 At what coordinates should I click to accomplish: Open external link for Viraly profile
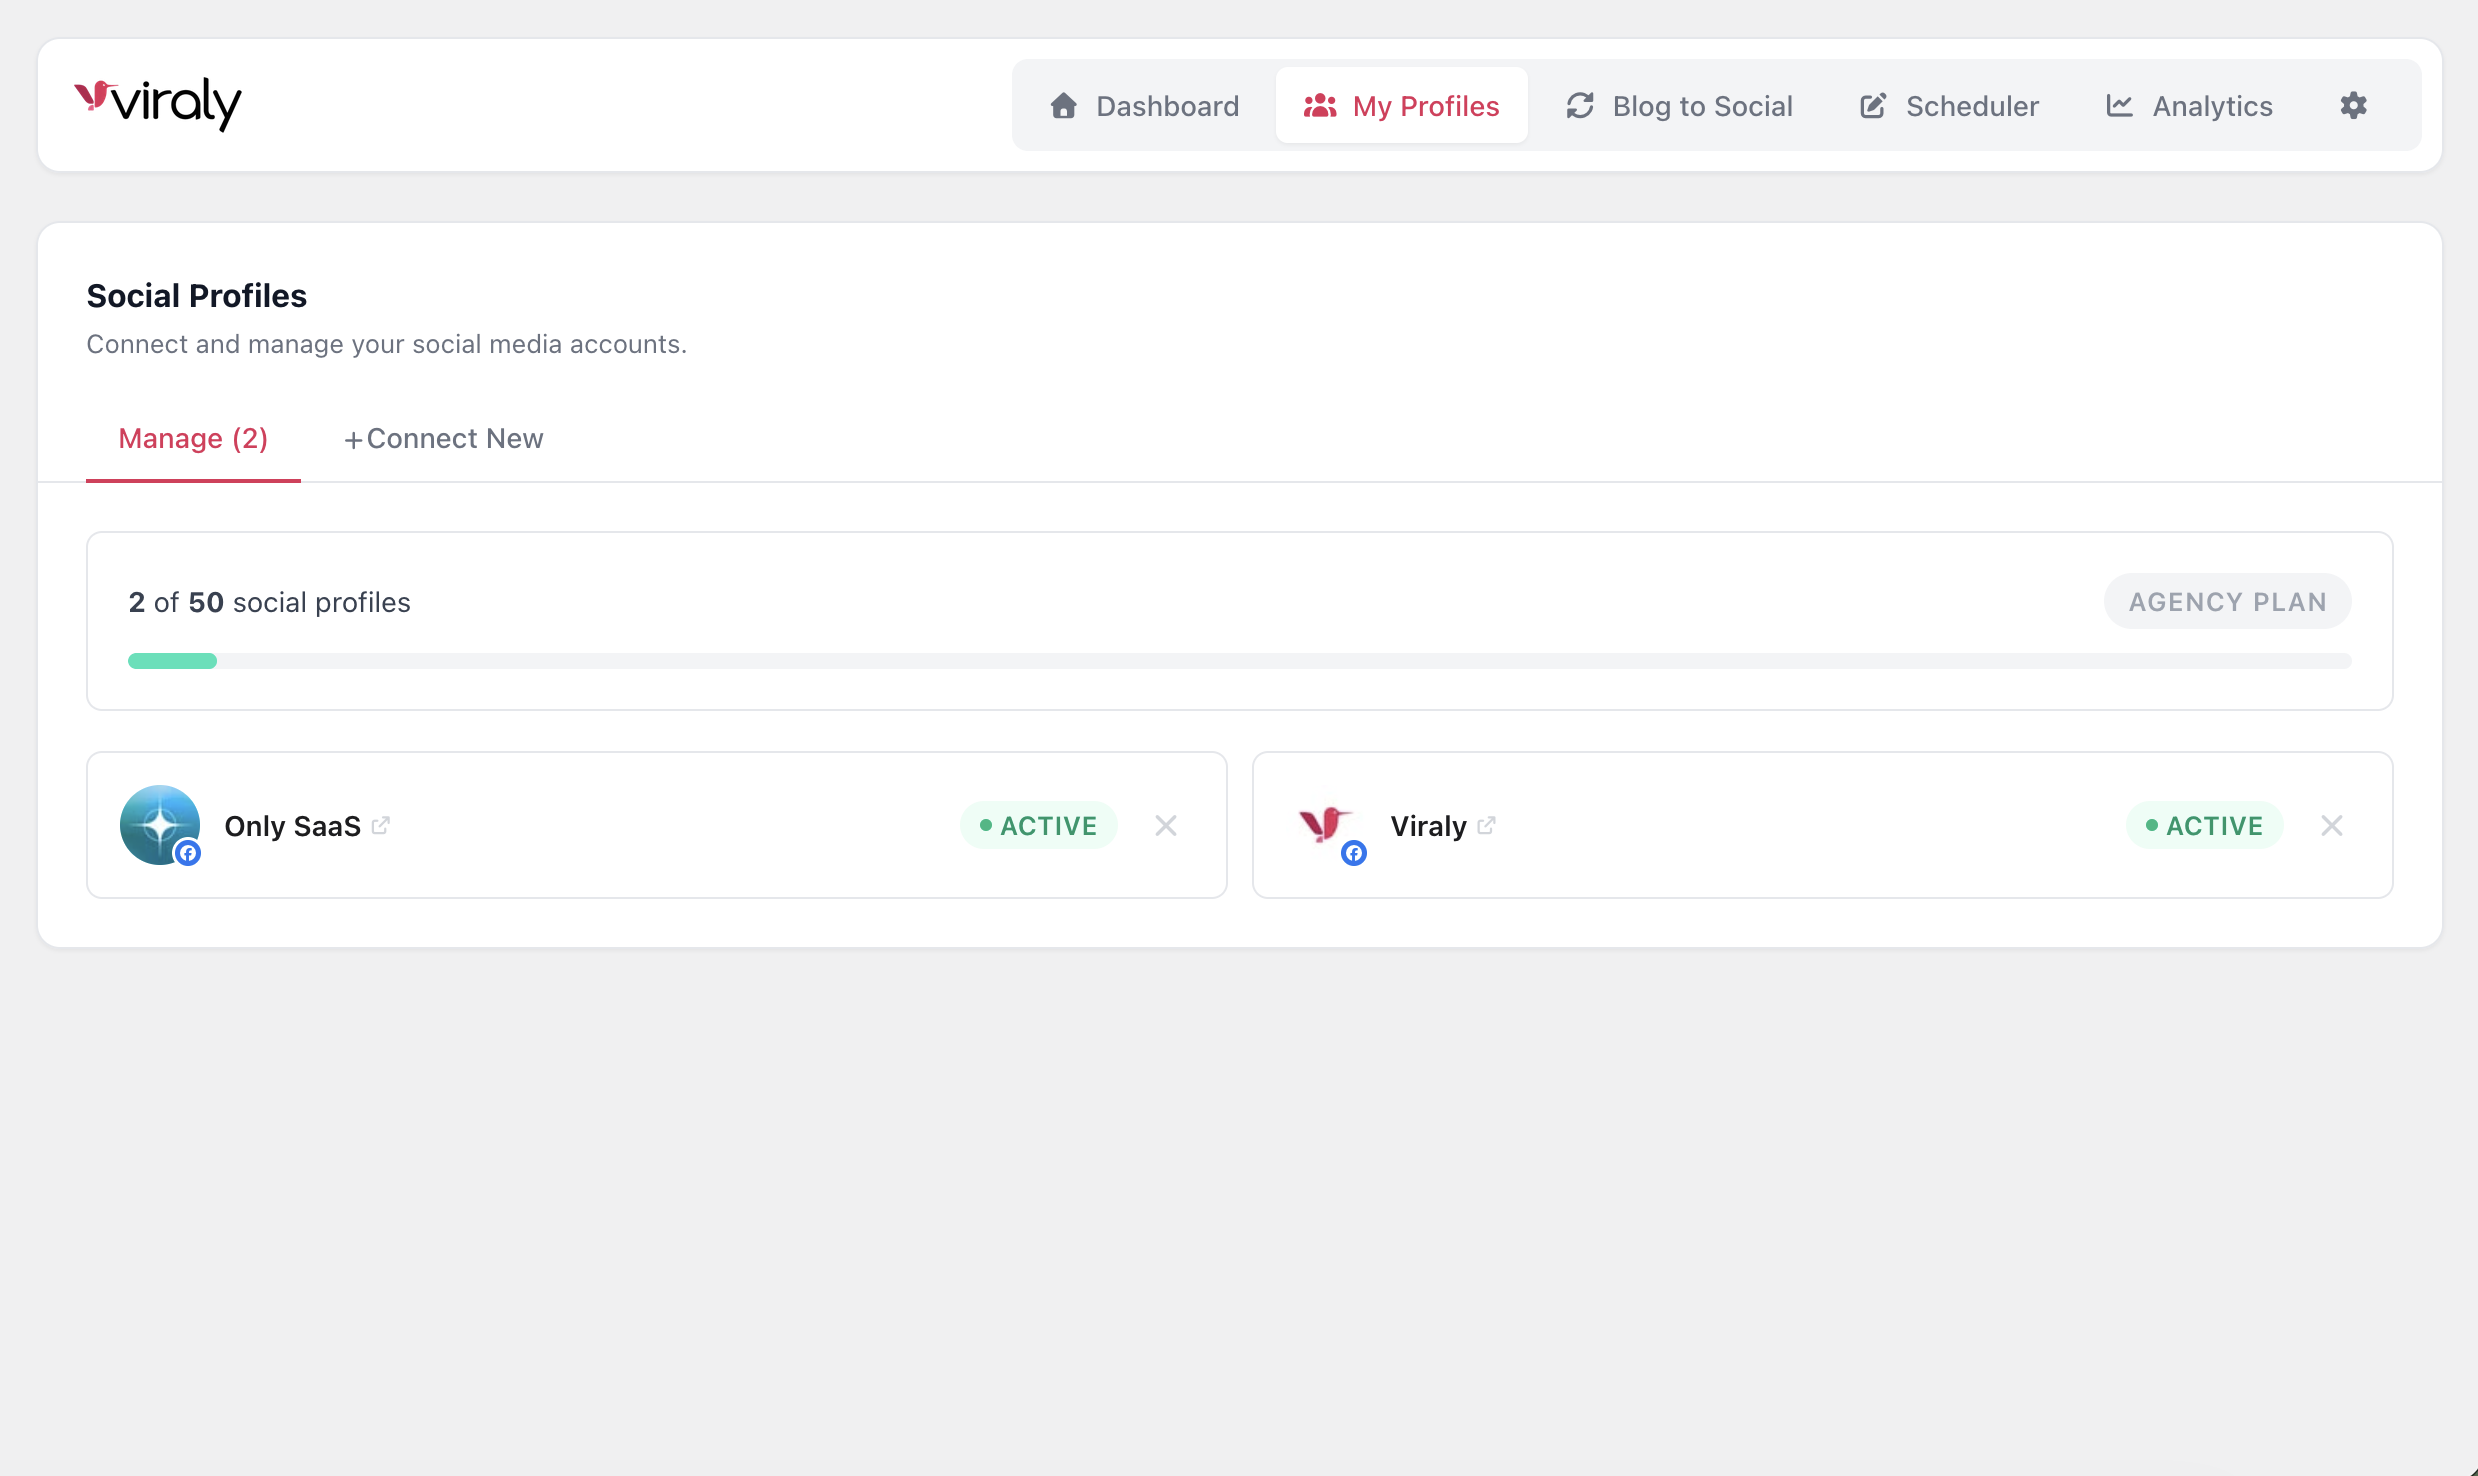click(x=1487, y=826)
